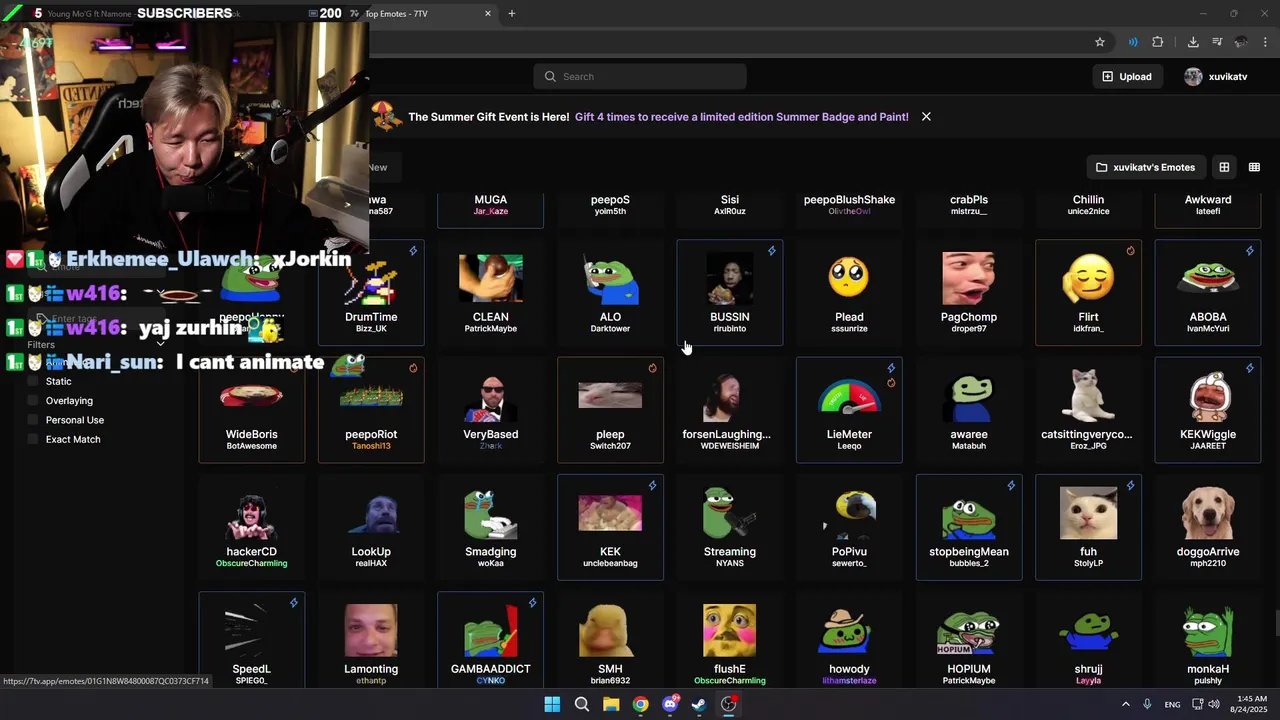Open the Gift 4 times Summer Badge link

tap(741, 117)
